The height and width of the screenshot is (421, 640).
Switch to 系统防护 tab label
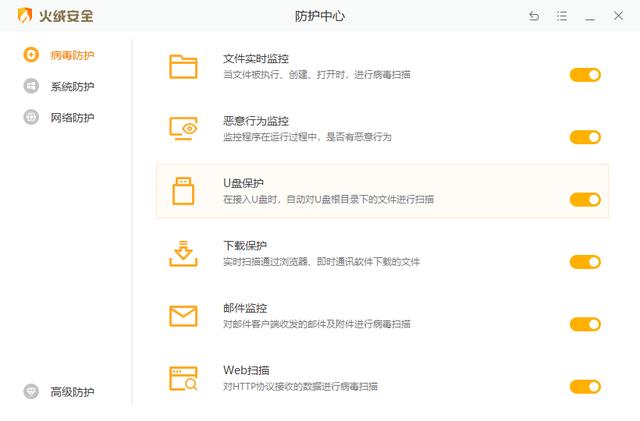72,86
